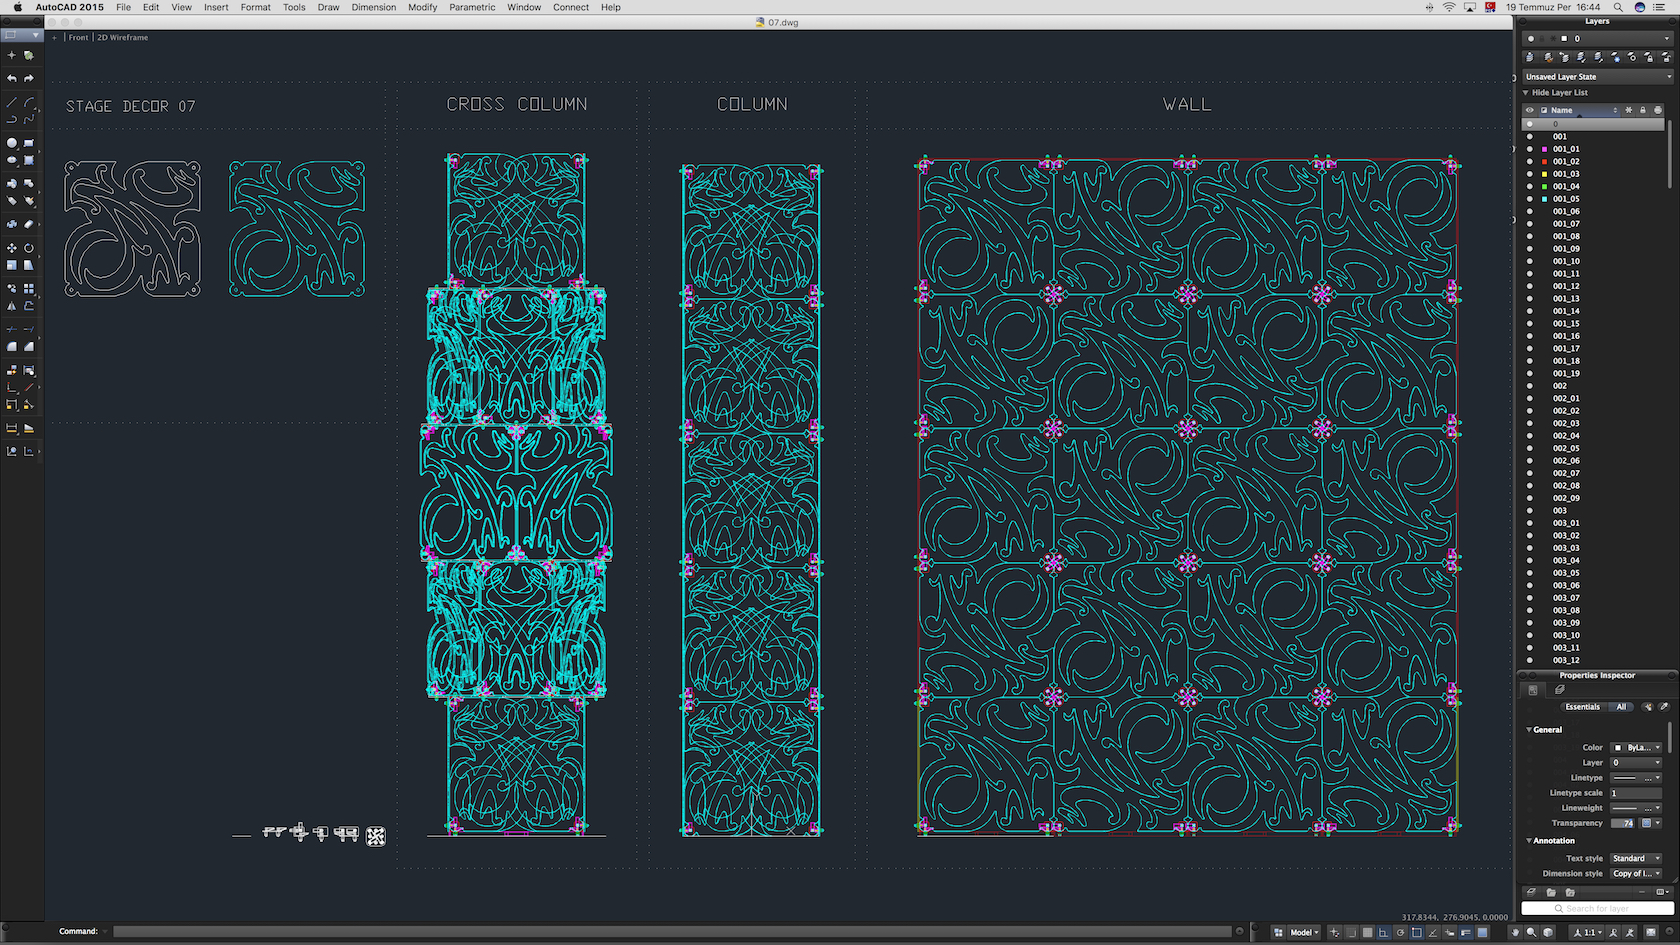Viewport: 1680px width, 945px height.
Task: Toggle visibility of layer 001_01
Action: pos(1530,149)
